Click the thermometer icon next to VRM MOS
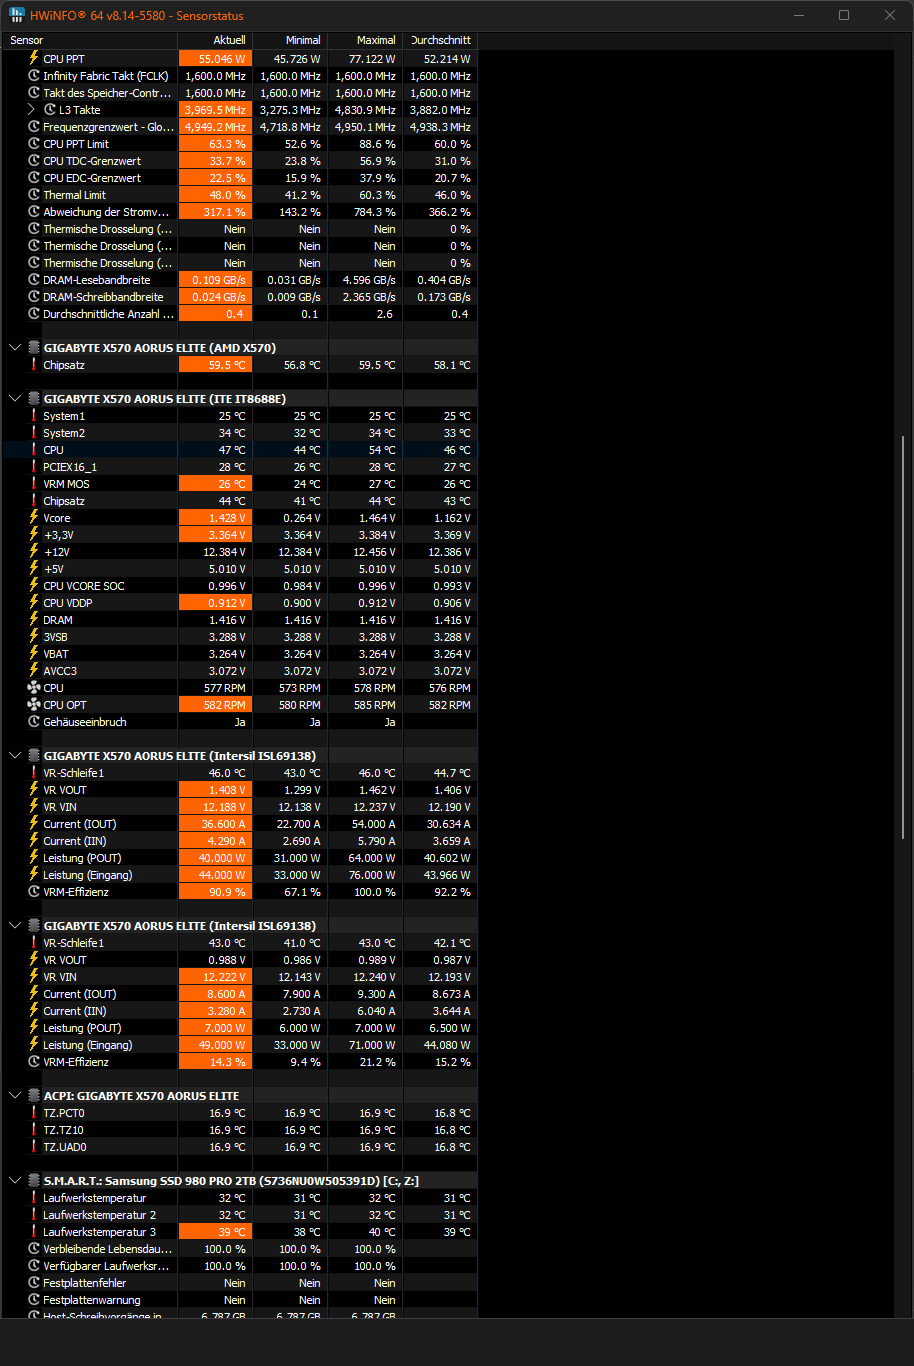The width and height of the screenshot is (914, 1366). point(34,484)
